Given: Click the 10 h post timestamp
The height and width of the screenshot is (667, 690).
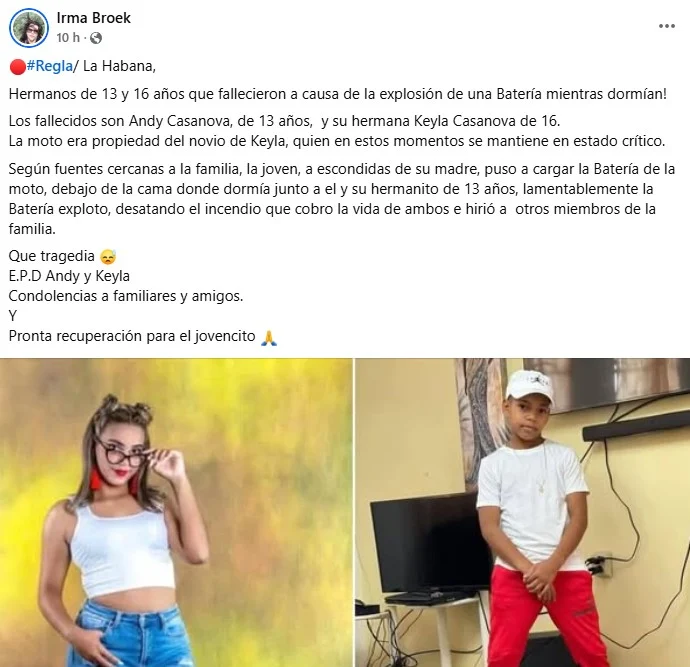Looking at the screenshot, I should 68,38.
